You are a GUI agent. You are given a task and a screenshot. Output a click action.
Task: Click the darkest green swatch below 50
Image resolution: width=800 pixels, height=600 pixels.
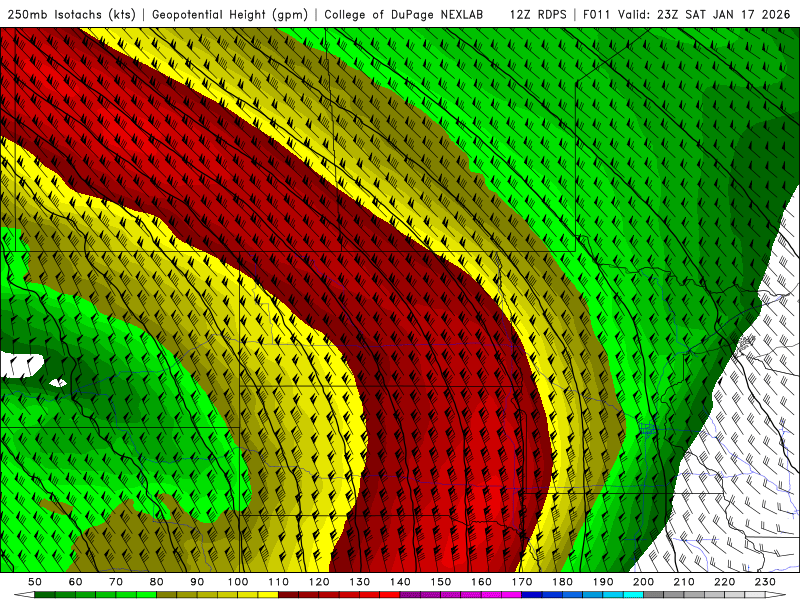tap(45, 595)
